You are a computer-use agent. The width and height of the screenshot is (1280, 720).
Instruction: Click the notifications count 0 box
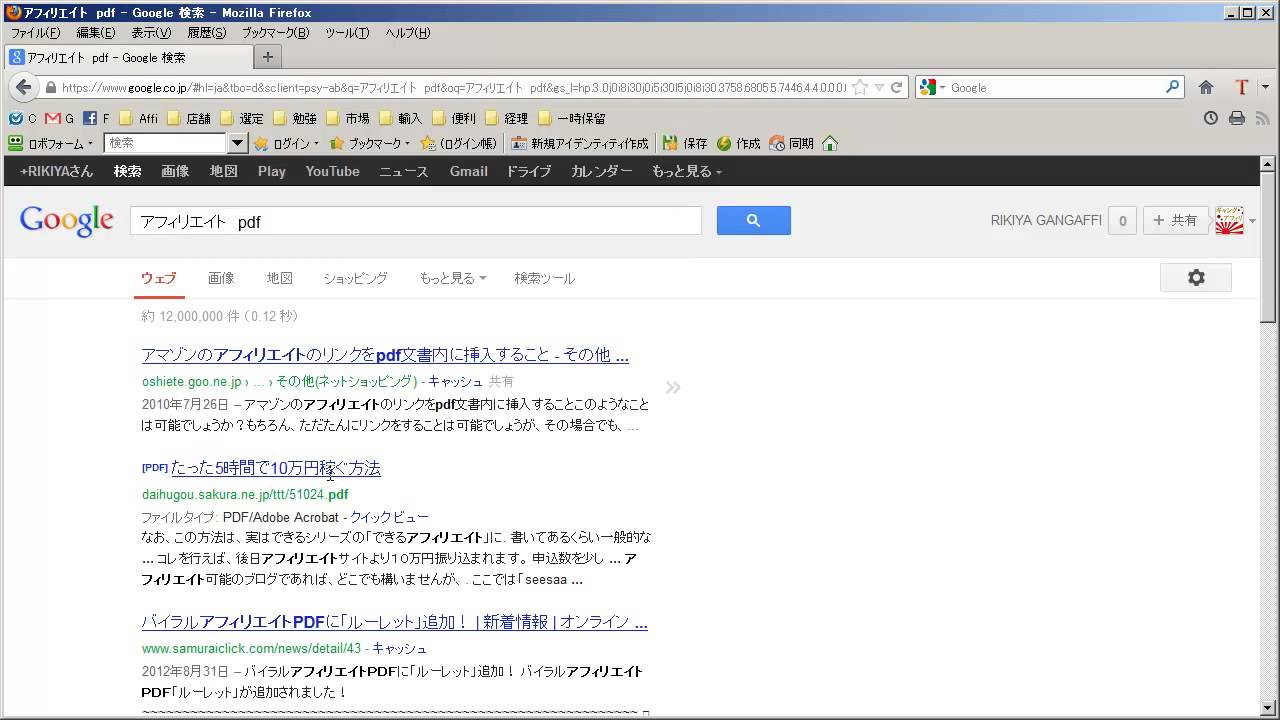point(1122,221)
